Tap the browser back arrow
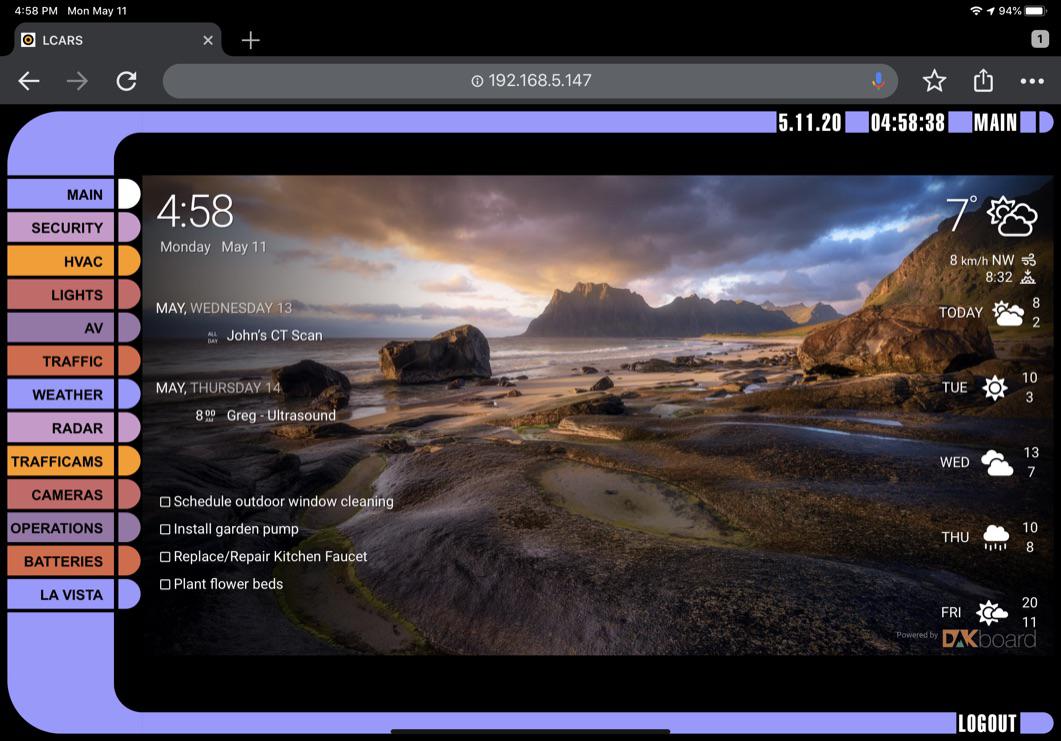The image size is (1061, 741). pos(29,81)
